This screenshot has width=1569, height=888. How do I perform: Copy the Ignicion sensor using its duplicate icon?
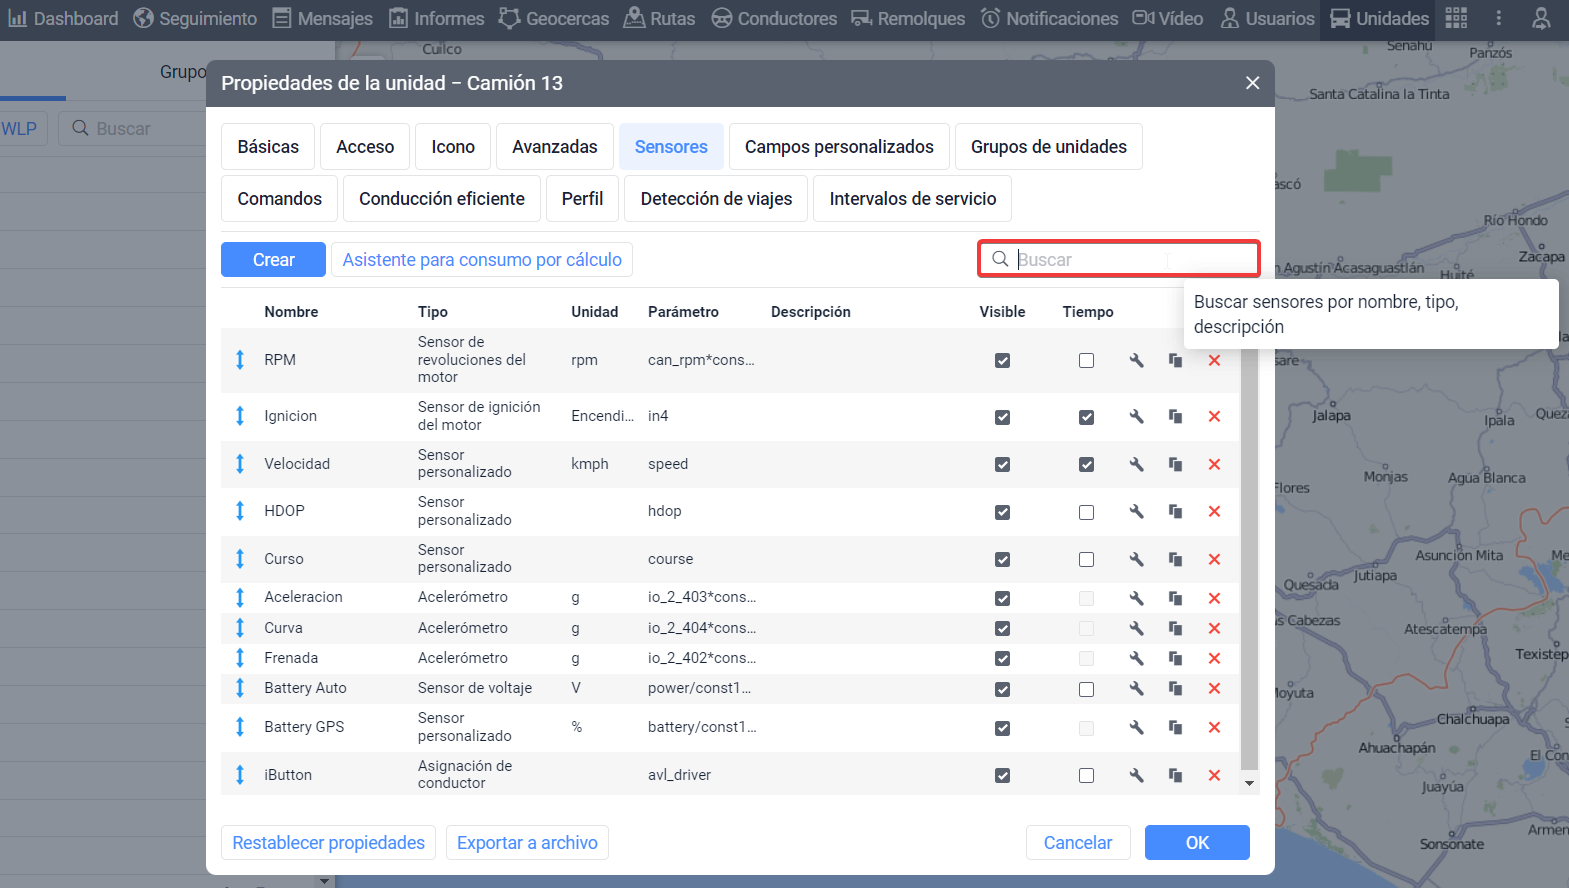coord(1175,416)
